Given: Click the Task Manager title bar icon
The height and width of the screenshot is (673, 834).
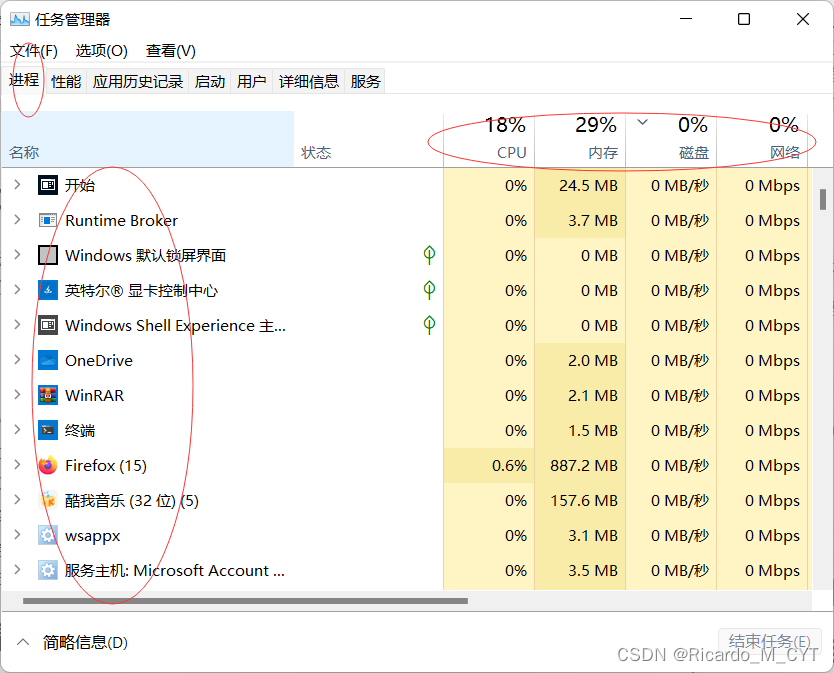Looking at the screenshot, I should click(x=20, y=20).
